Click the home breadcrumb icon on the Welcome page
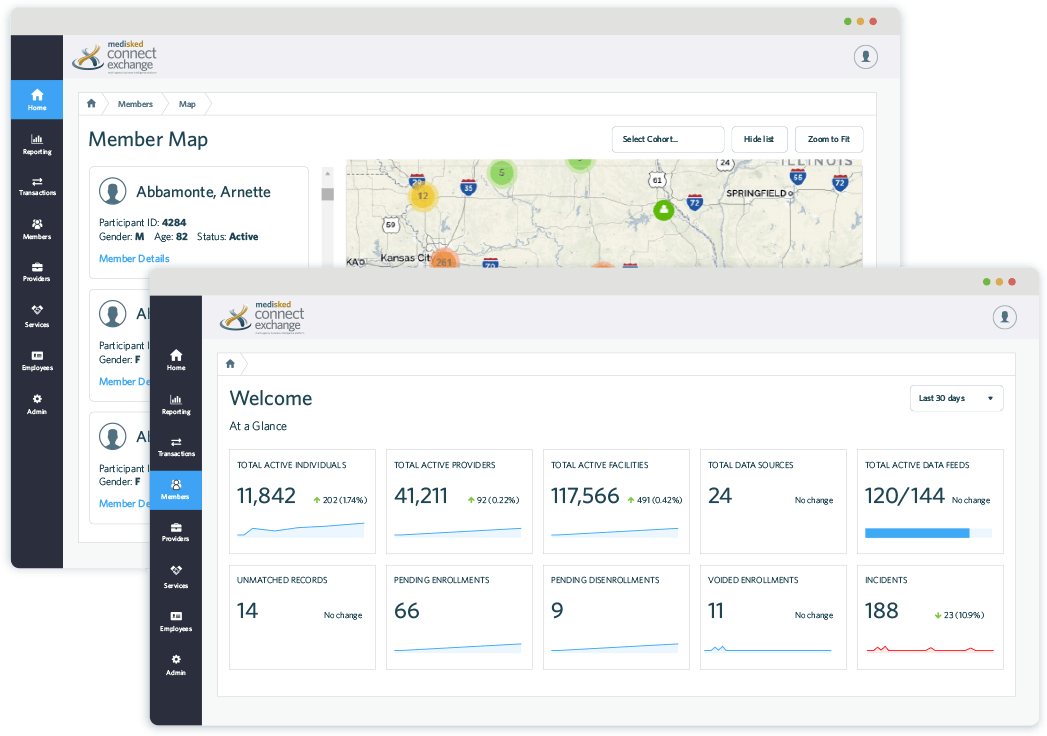The width and height of the screenshot is (1047, 736). click(230, 364)
